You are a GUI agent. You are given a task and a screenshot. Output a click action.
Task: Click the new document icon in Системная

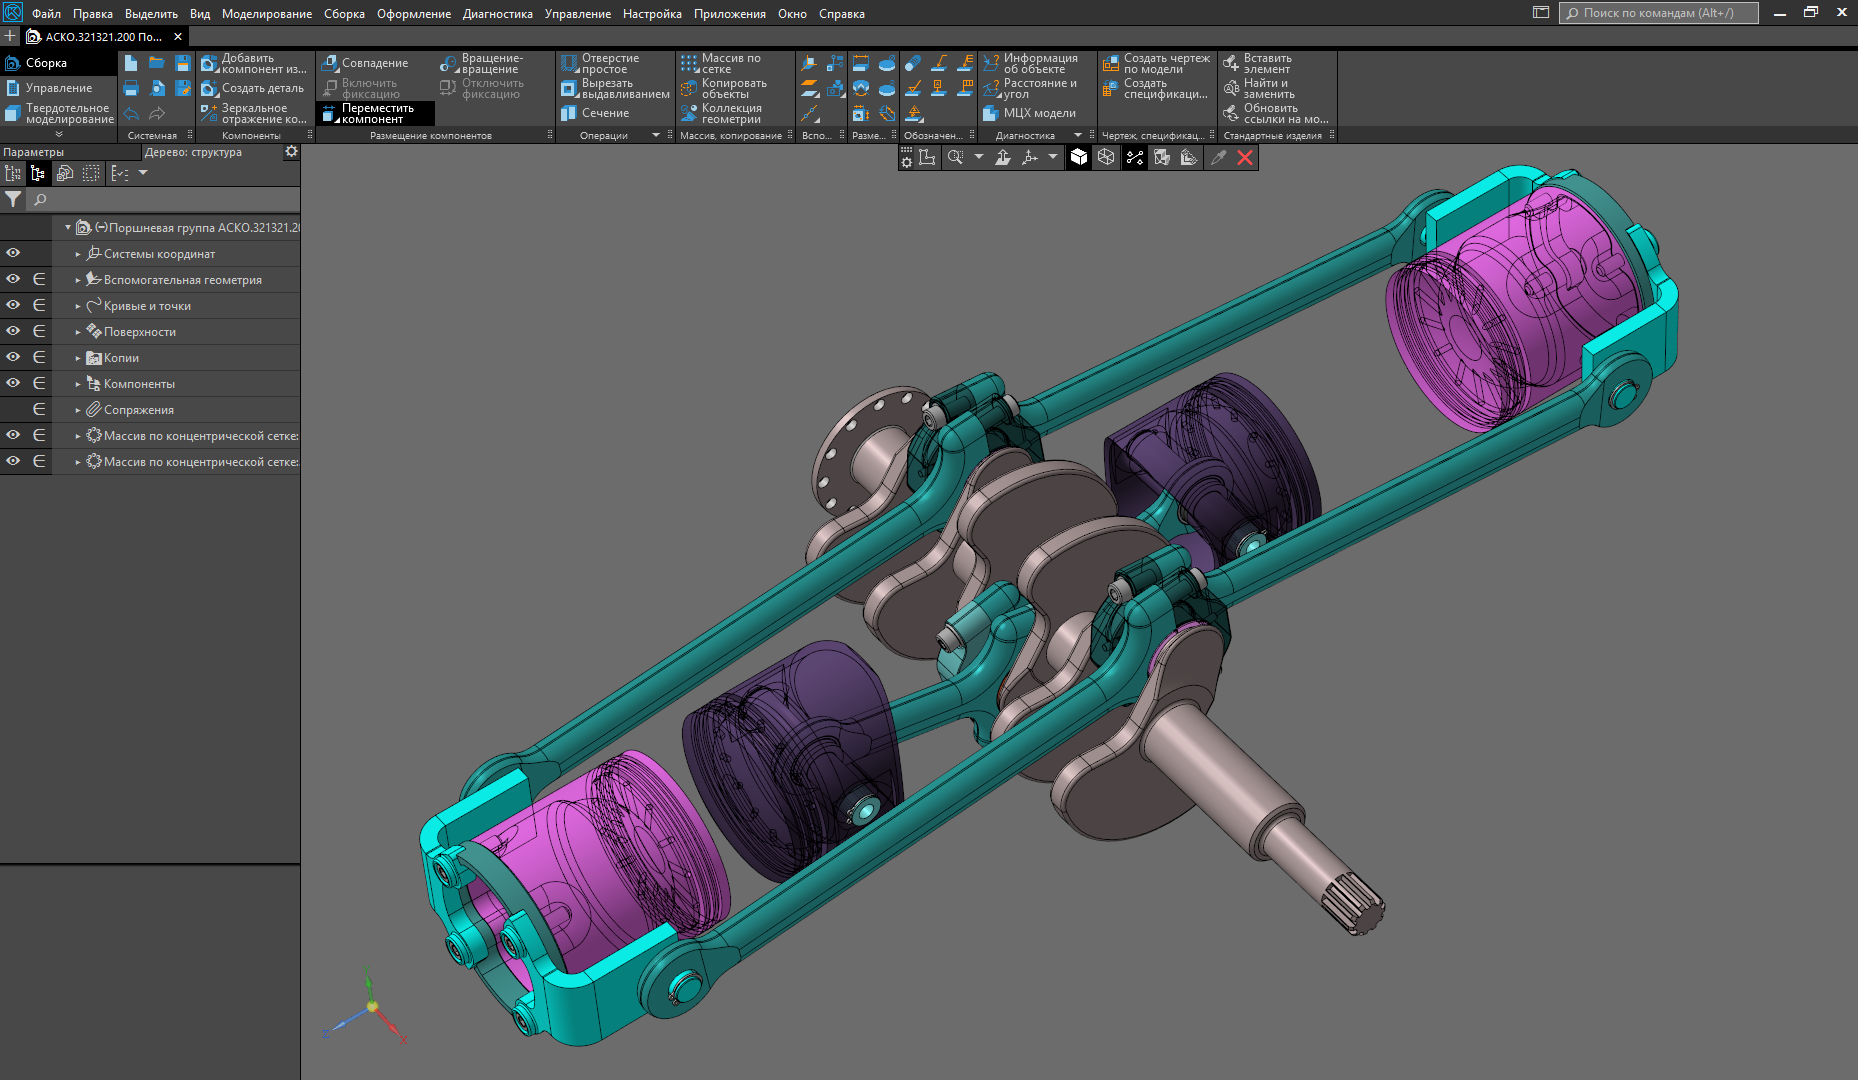click(131, 63)
